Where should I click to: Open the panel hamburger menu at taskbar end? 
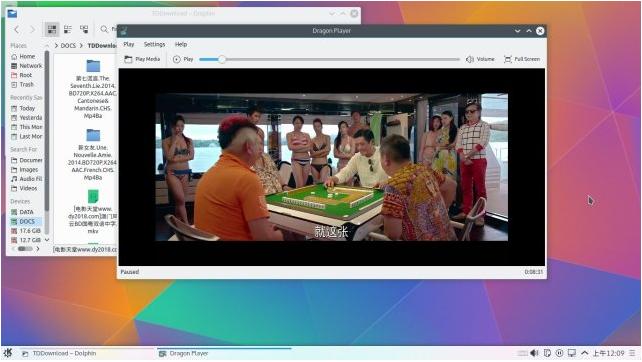coord(633,353)
